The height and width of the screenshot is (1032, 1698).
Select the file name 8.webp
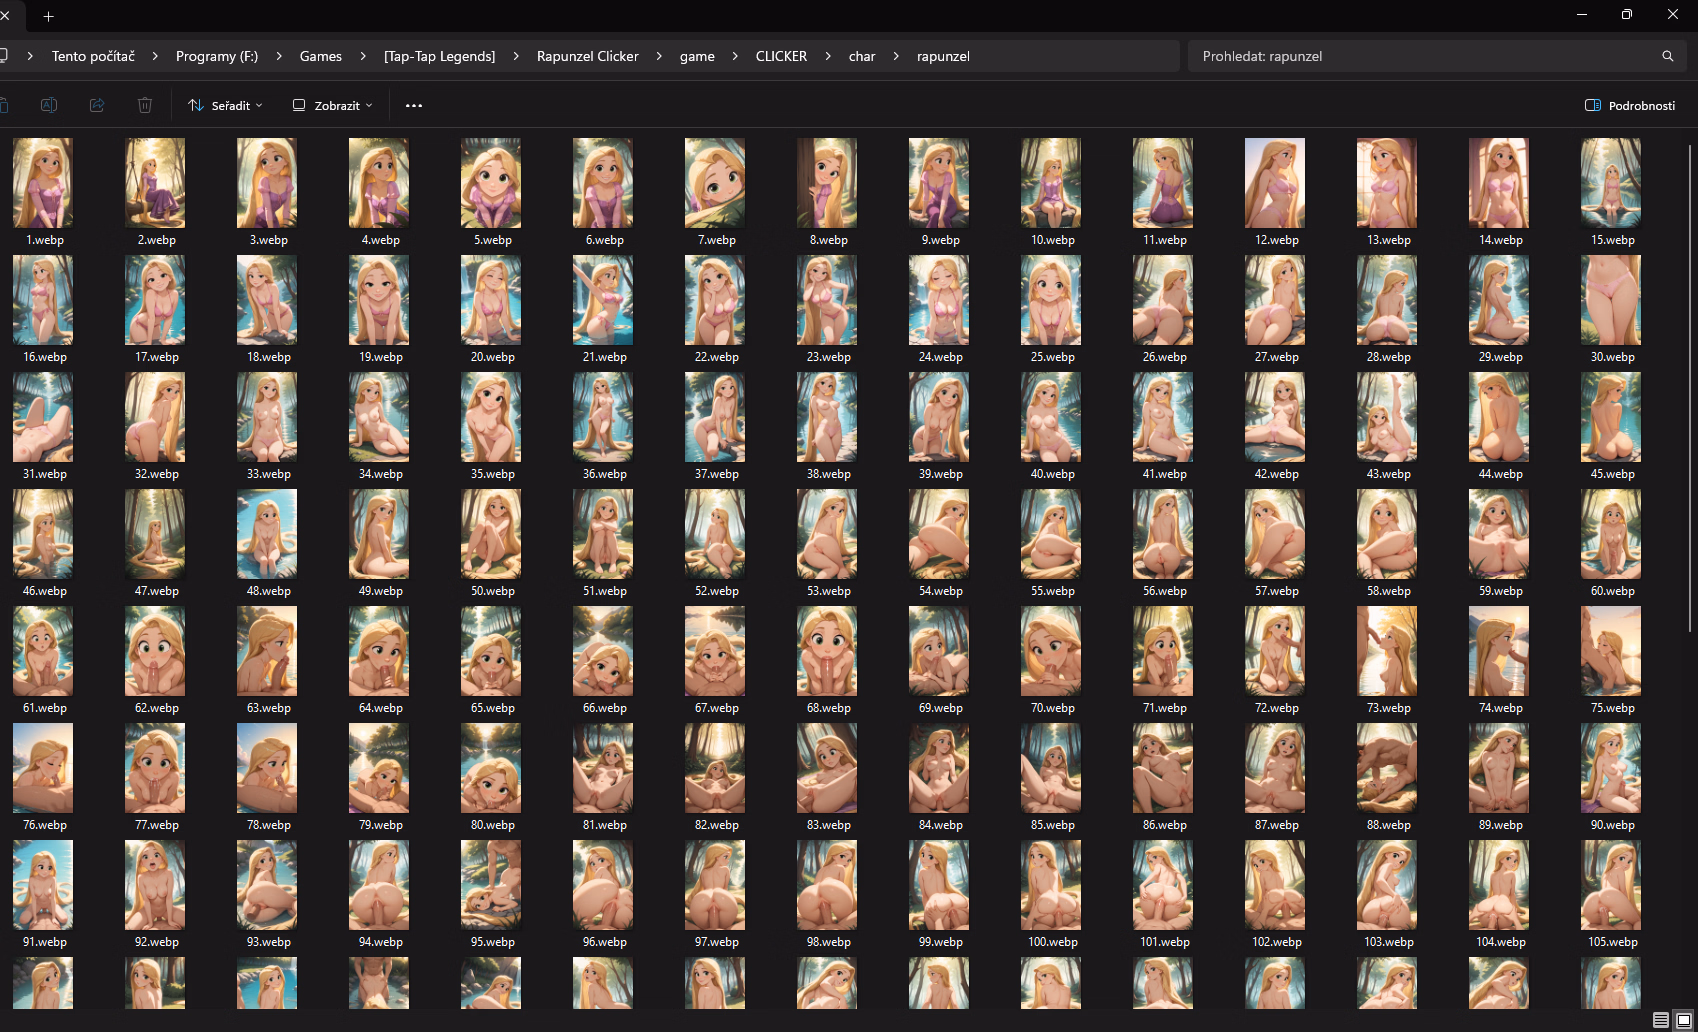829,240
